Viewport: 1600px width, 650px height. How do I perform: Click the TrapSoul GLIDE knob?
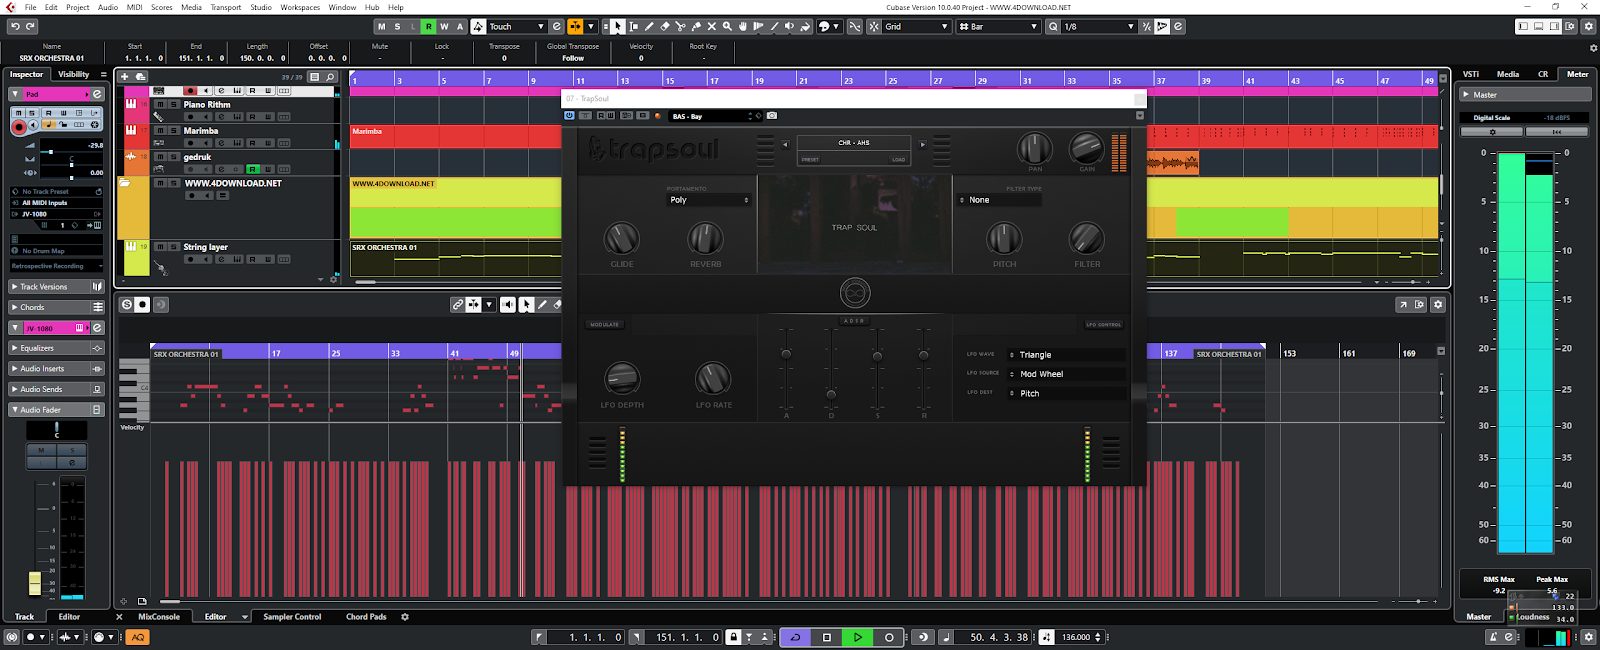[x=621, y=238]
